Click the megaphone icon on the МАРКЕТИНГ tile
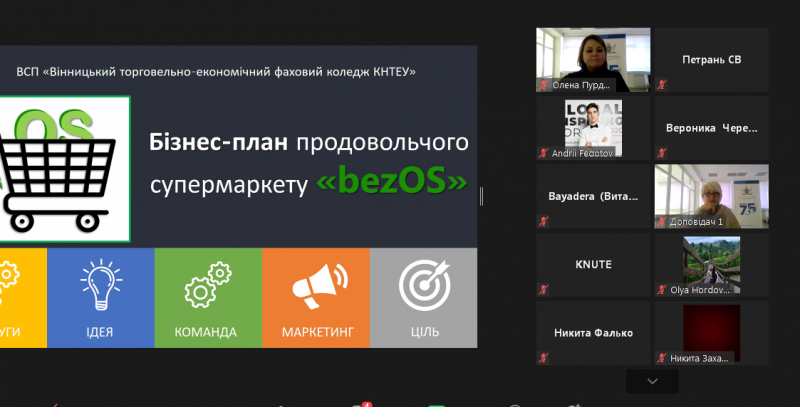Viewport: 800px width, 407px height. pyautogui.click(x=320, y=286)
